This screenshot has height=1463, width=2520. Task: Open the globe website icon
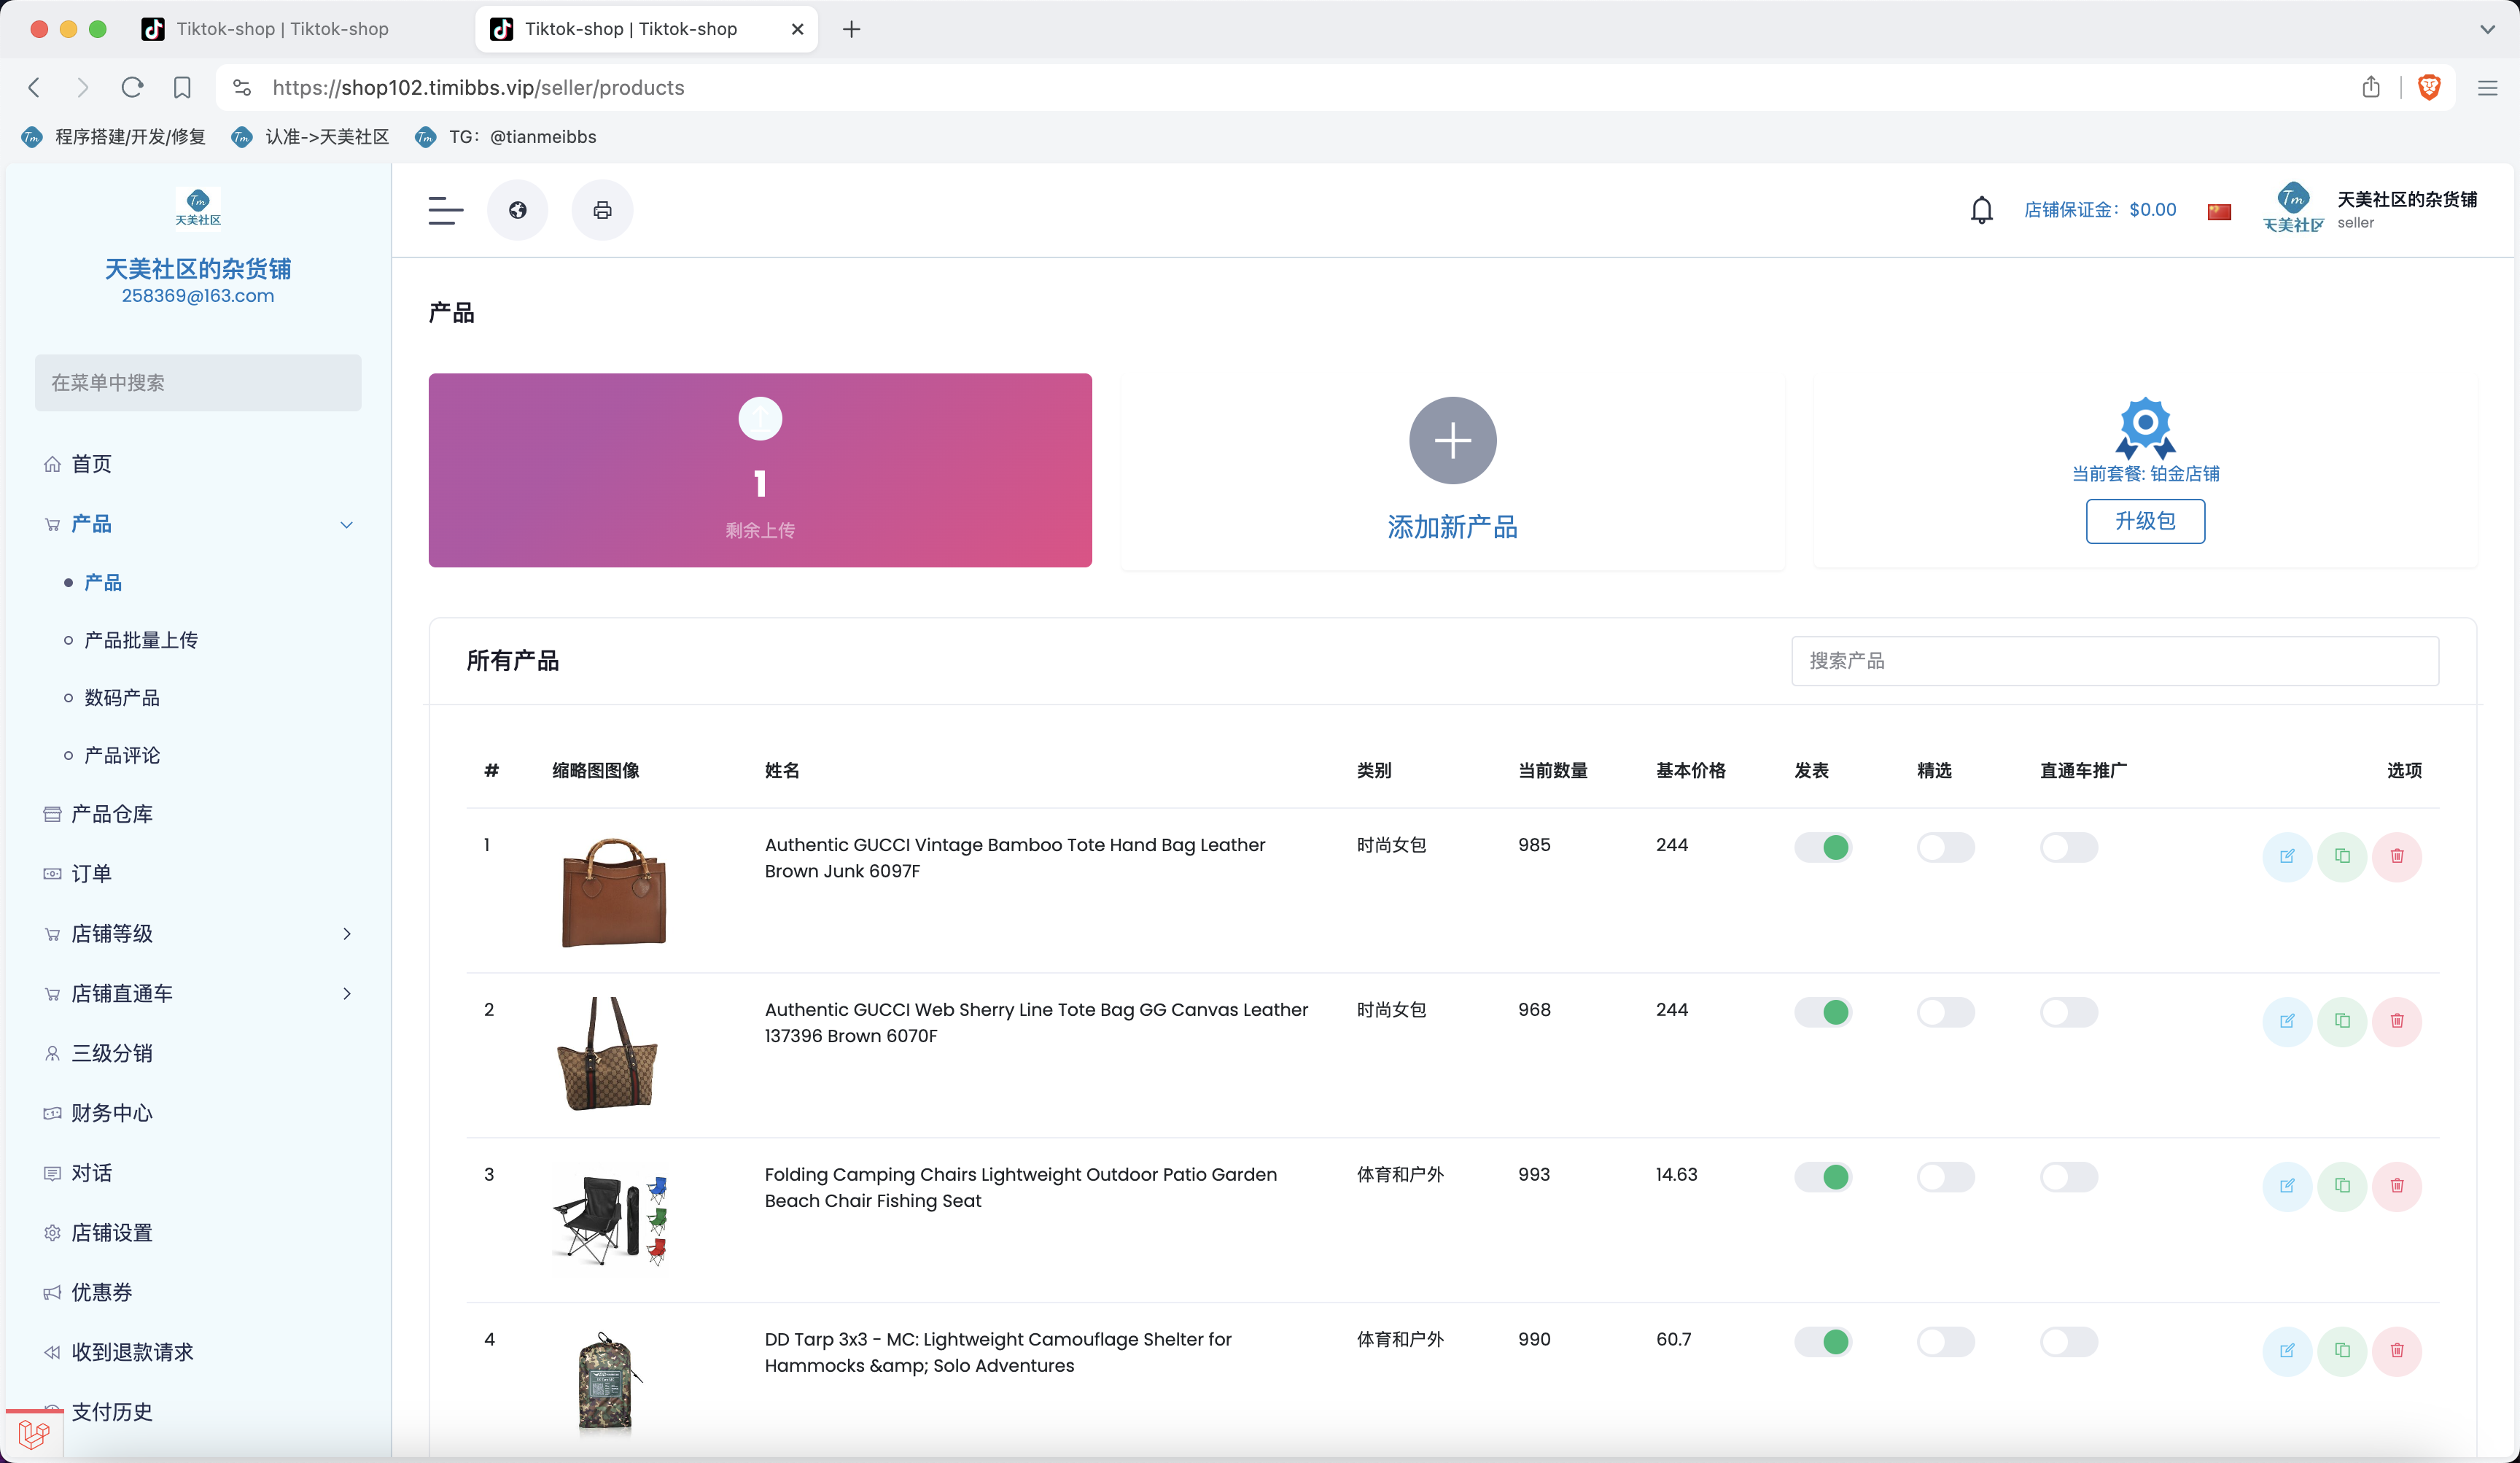pyautogui.click(x=517, y=210)
